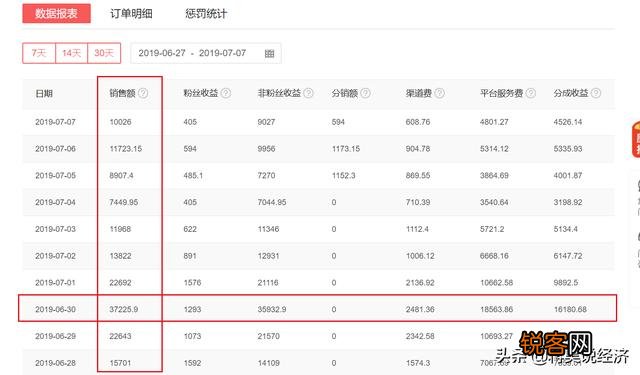Click platform fee value 6668.16

pos(494,256)
